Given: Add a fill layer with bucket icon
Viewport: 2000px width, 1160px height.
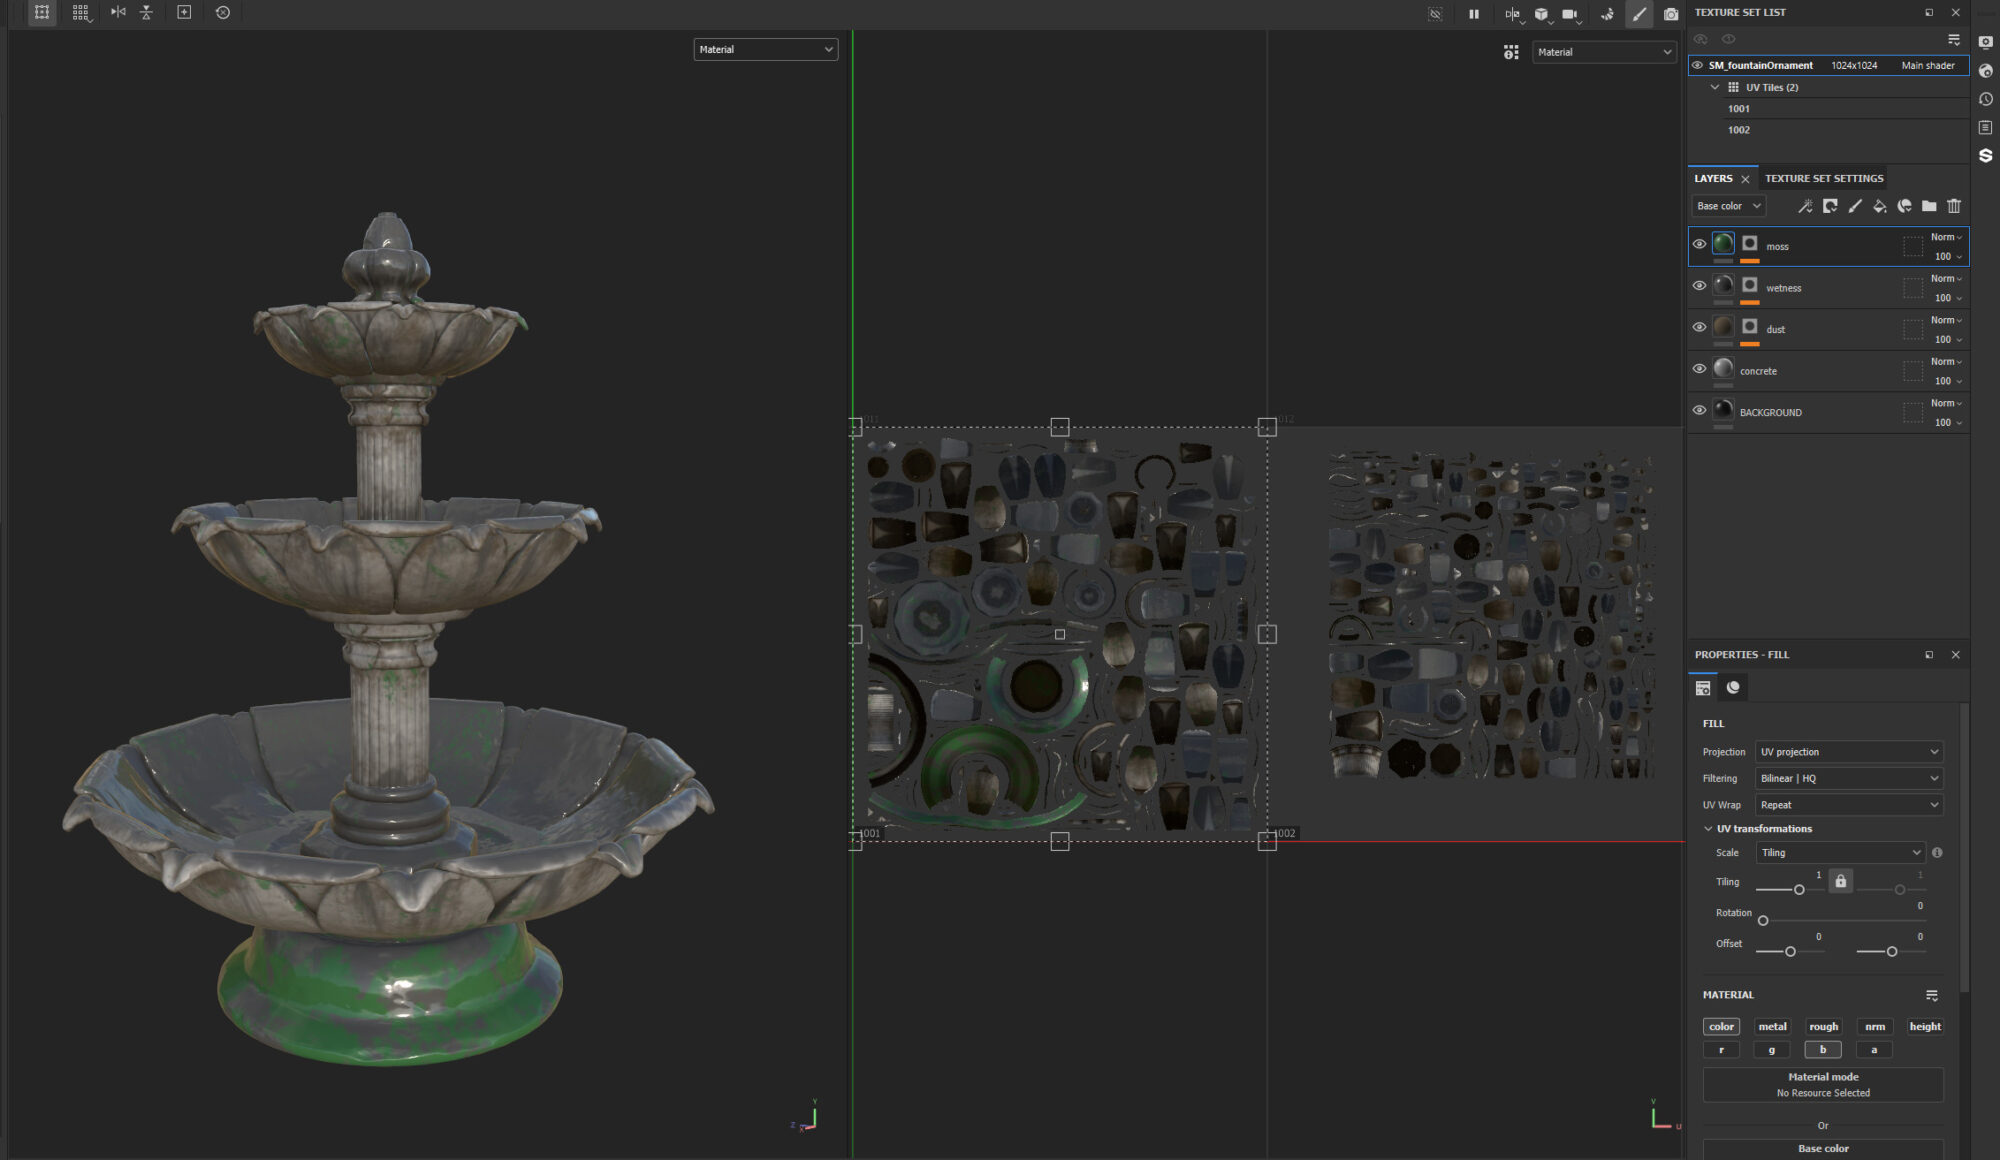Looking at the screenshot, I should pyautogui.click(x=1879, y=206).
